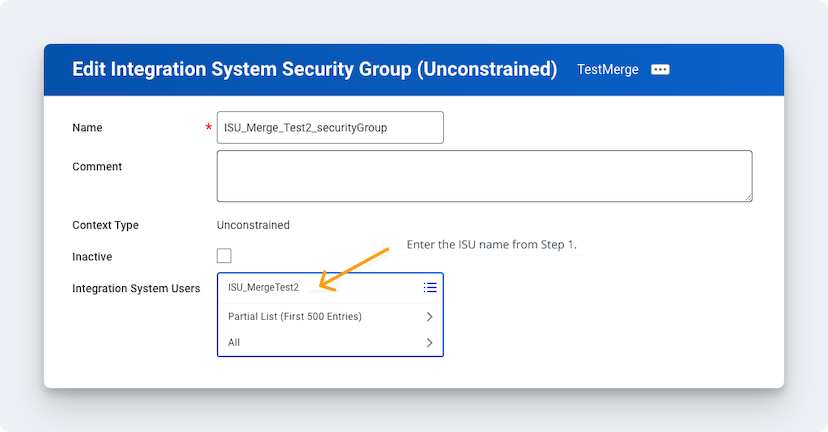
Task: Click the Integration System Users label
Action: coord(136,288)
